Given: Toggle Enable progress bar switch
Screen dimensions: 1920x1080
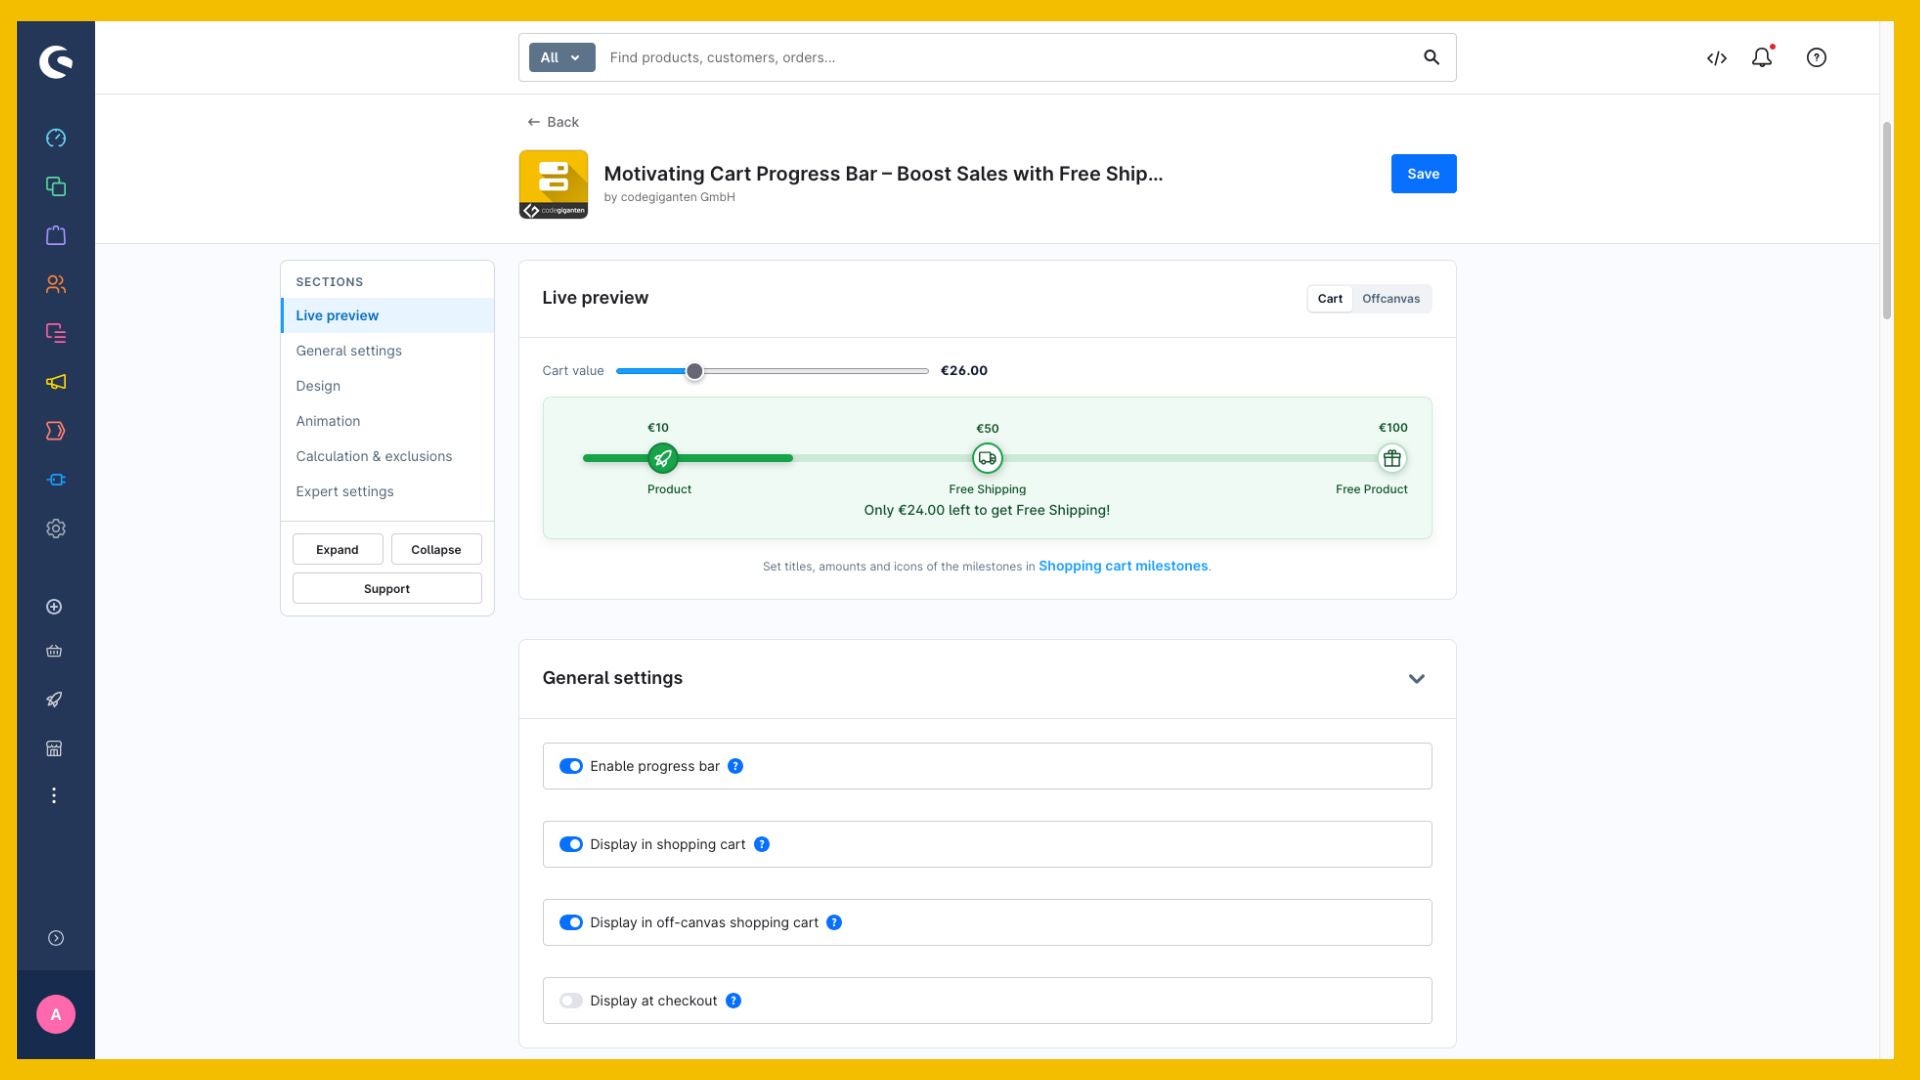Looking at the screenshot, I should (571, 766).
